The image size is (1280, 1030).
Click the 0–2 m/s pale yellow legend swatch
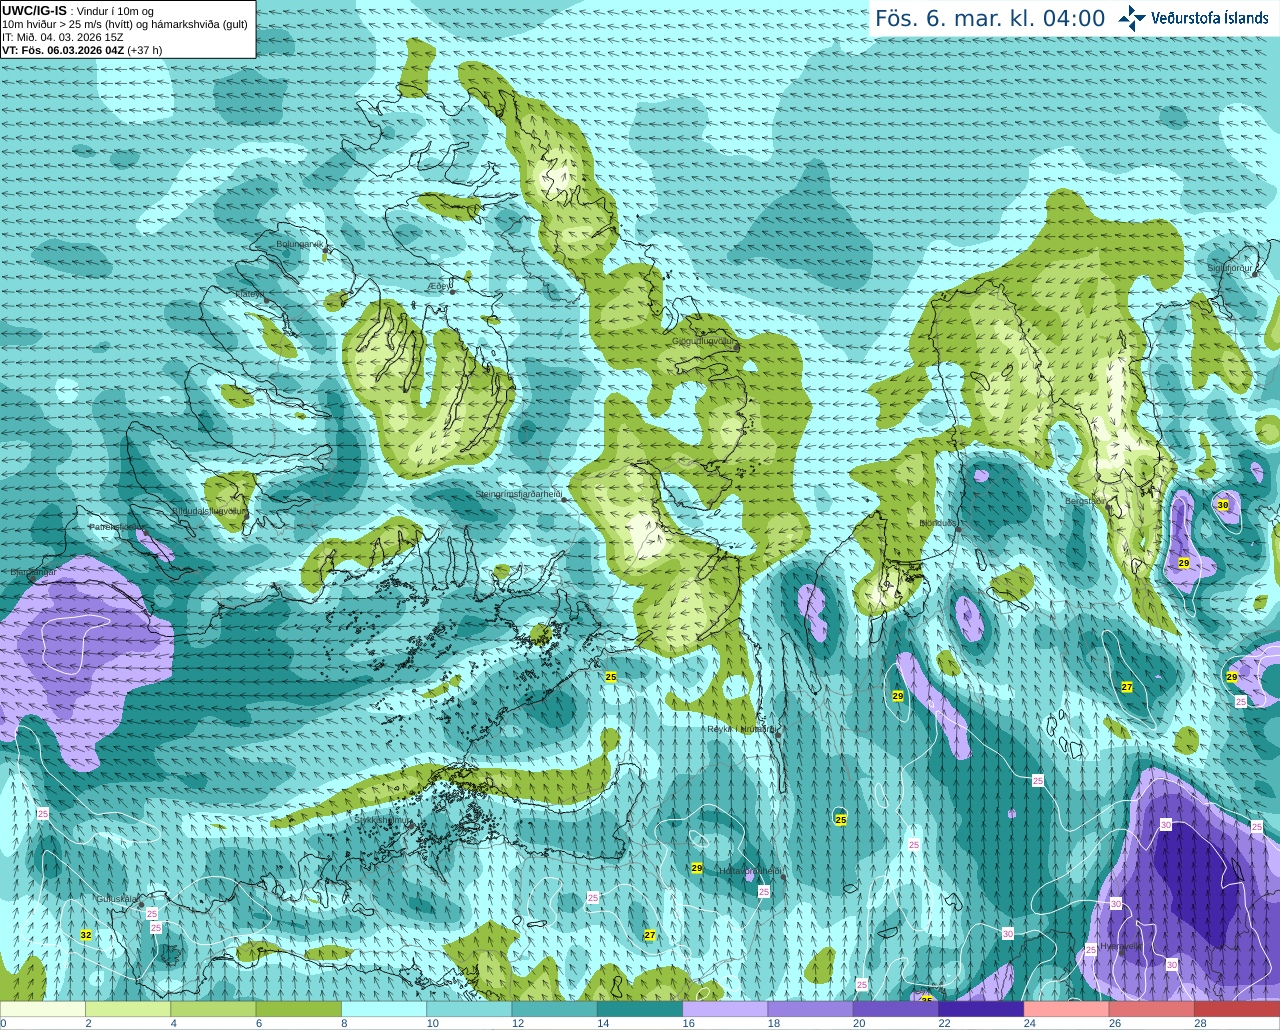click(43, 1009)
